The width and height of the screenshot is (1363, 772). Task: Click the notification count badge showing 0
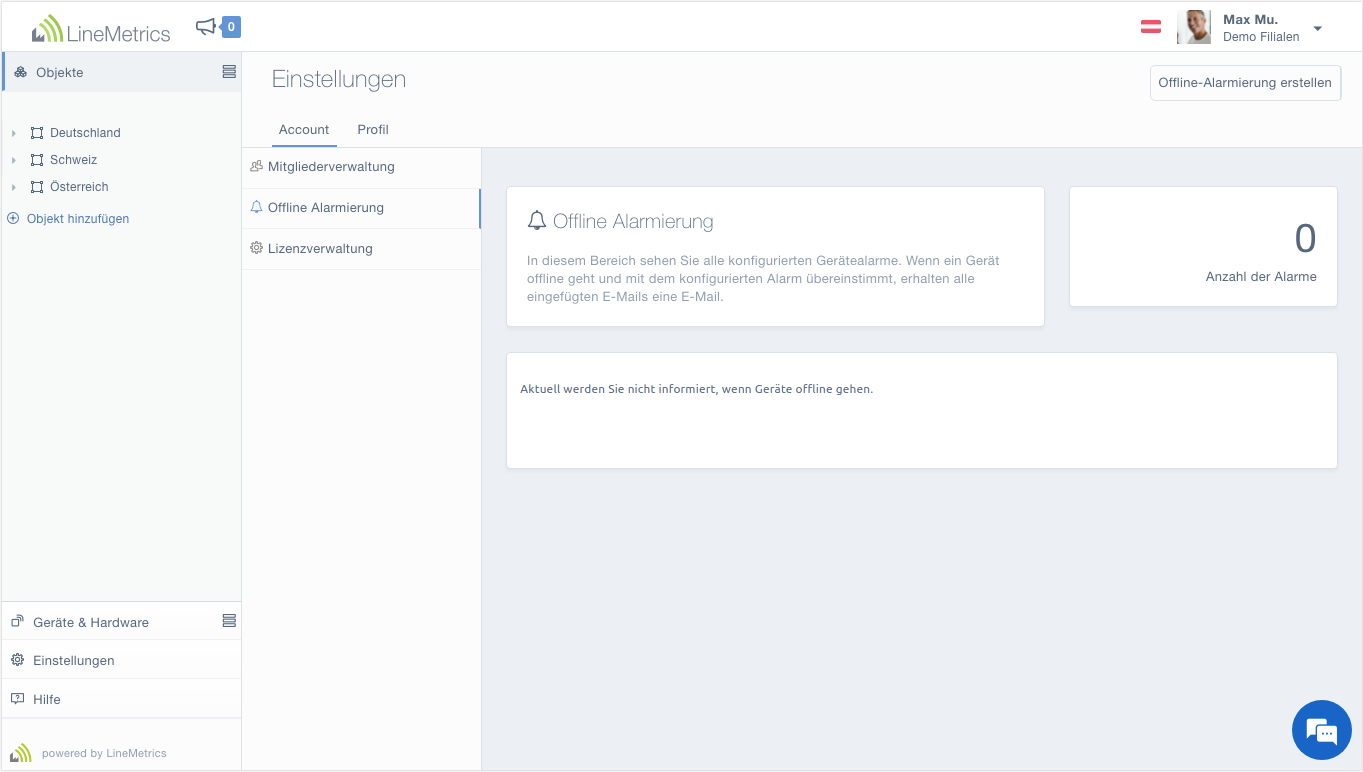click(x=231, y=27)
